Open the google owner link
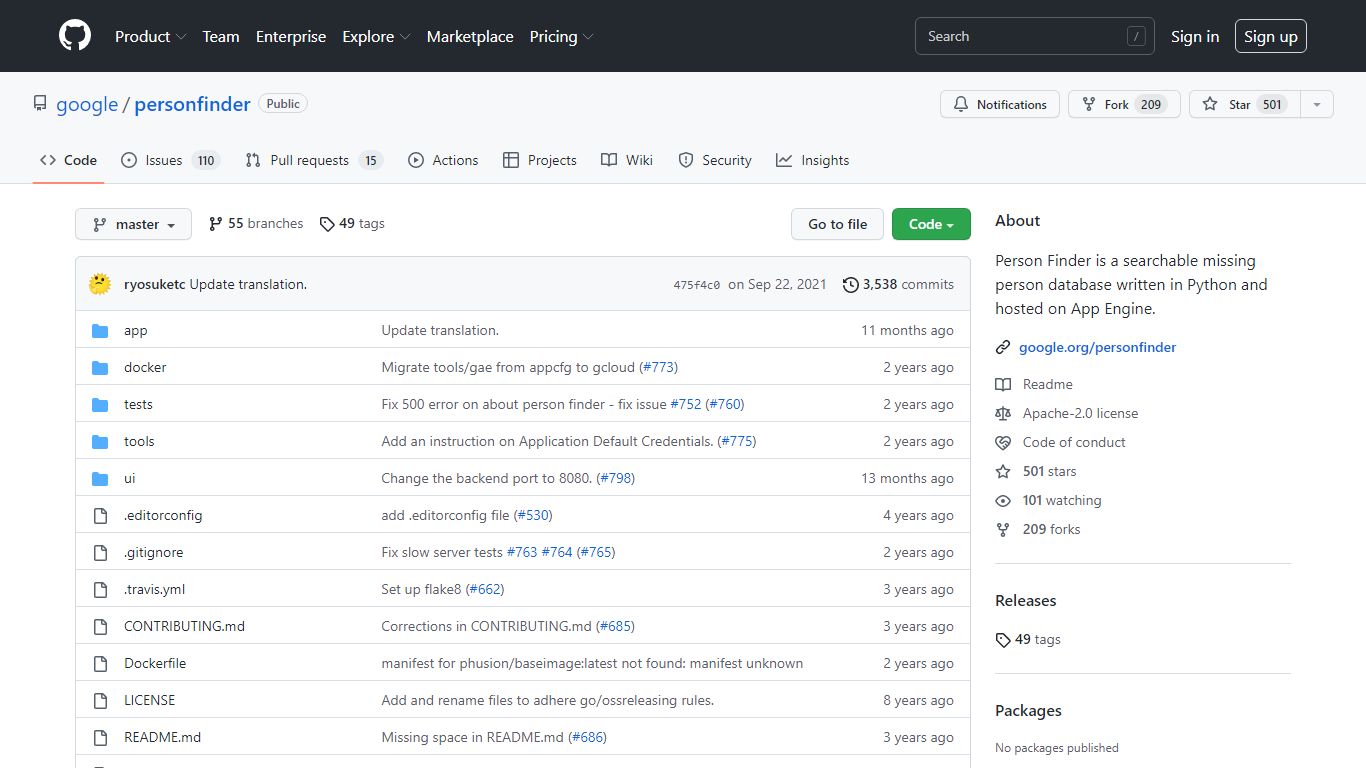 point(87,104)
